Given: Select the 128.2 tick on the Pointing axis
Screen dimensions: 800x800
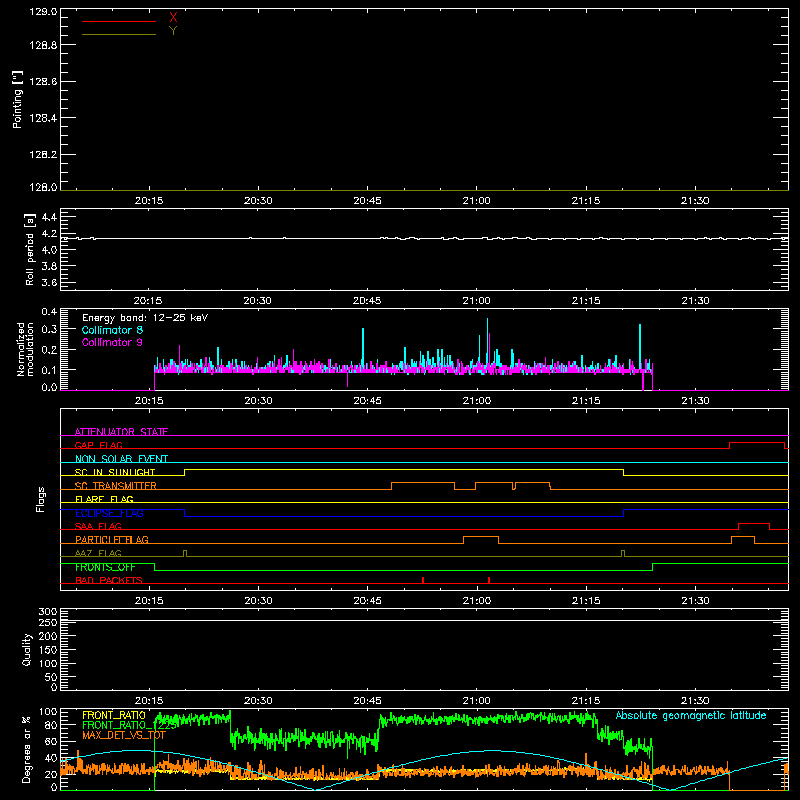Looking at the screenshot, I should (x=43, y=155).
